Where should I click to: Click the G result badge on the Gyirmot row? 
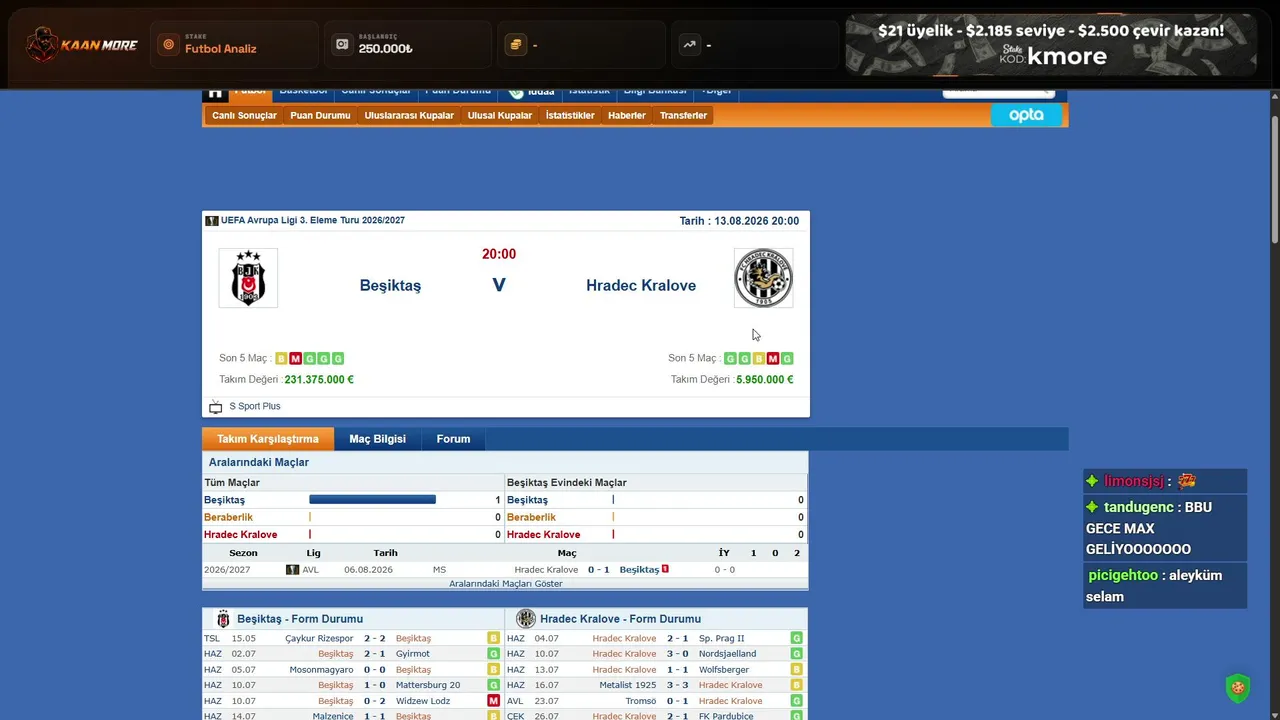click(x=494, y=654)
